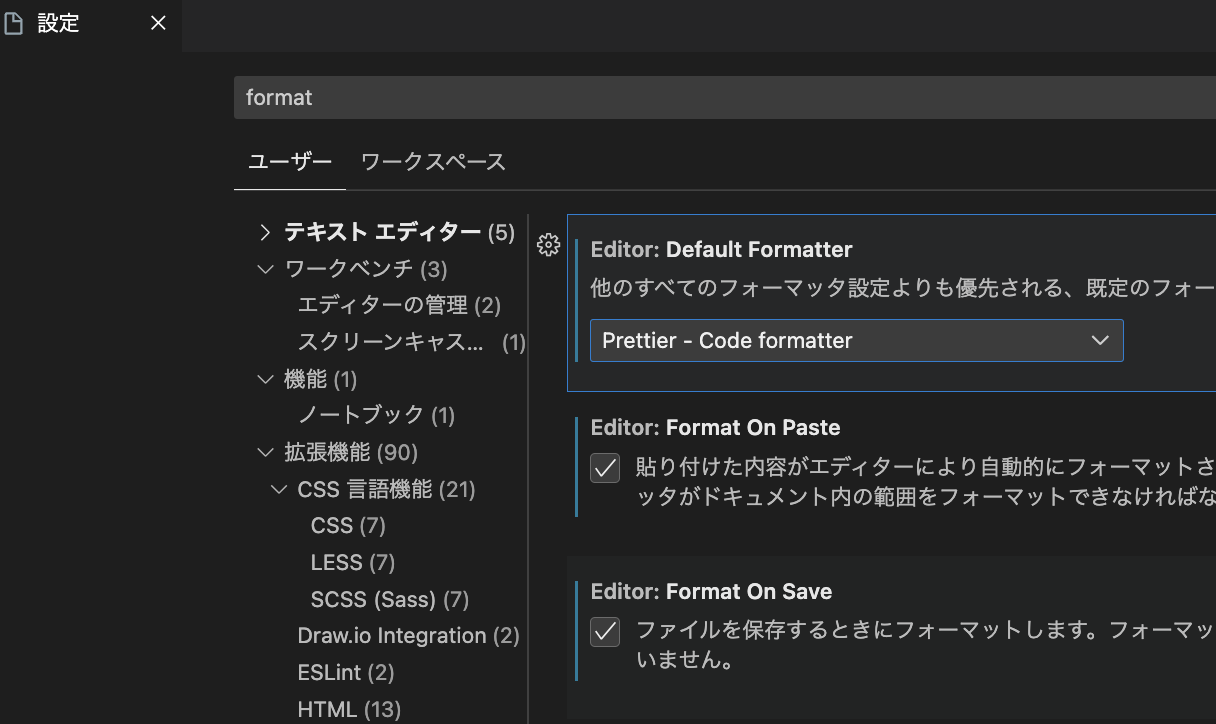Collapse the 機能 tree section
The height and width of the screenshot is (724, 1216).
click(265, 379)
